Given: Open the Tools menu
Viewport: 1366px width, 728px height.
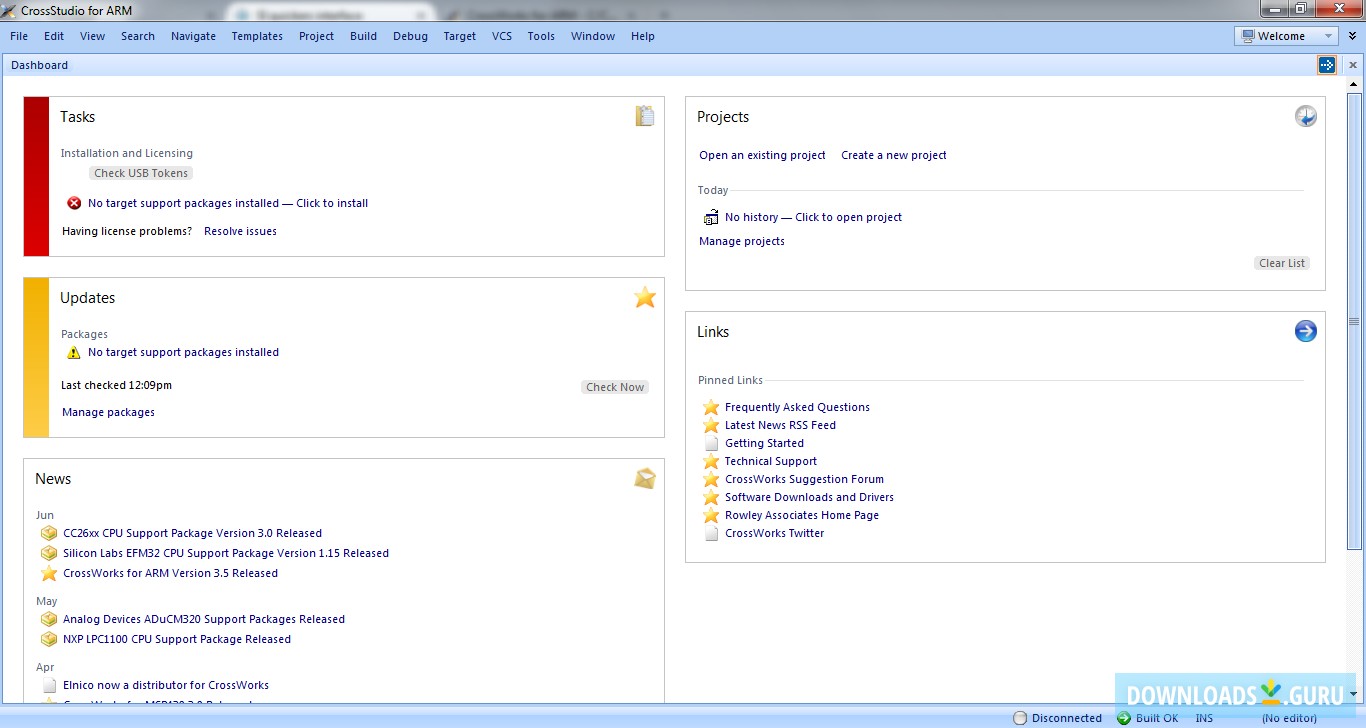Looking at the screenshot, I should (541, 36).
